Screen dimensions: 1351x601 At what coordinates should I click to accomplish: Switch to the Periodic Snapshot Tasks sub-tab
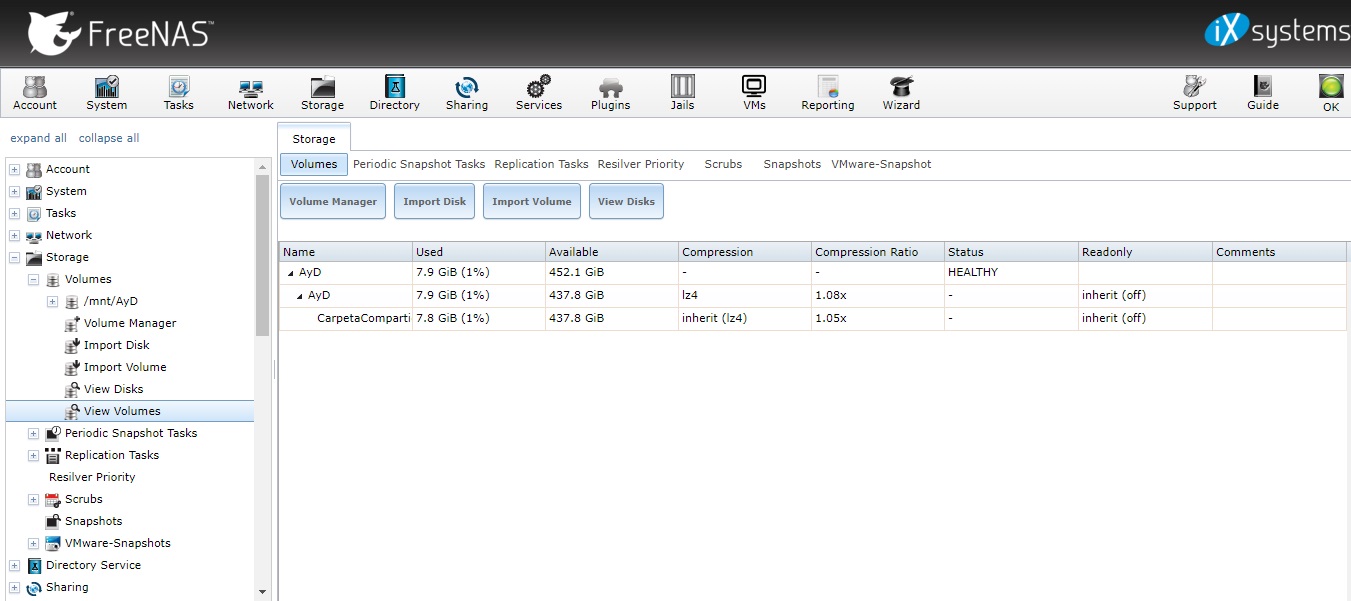point(419,164)
